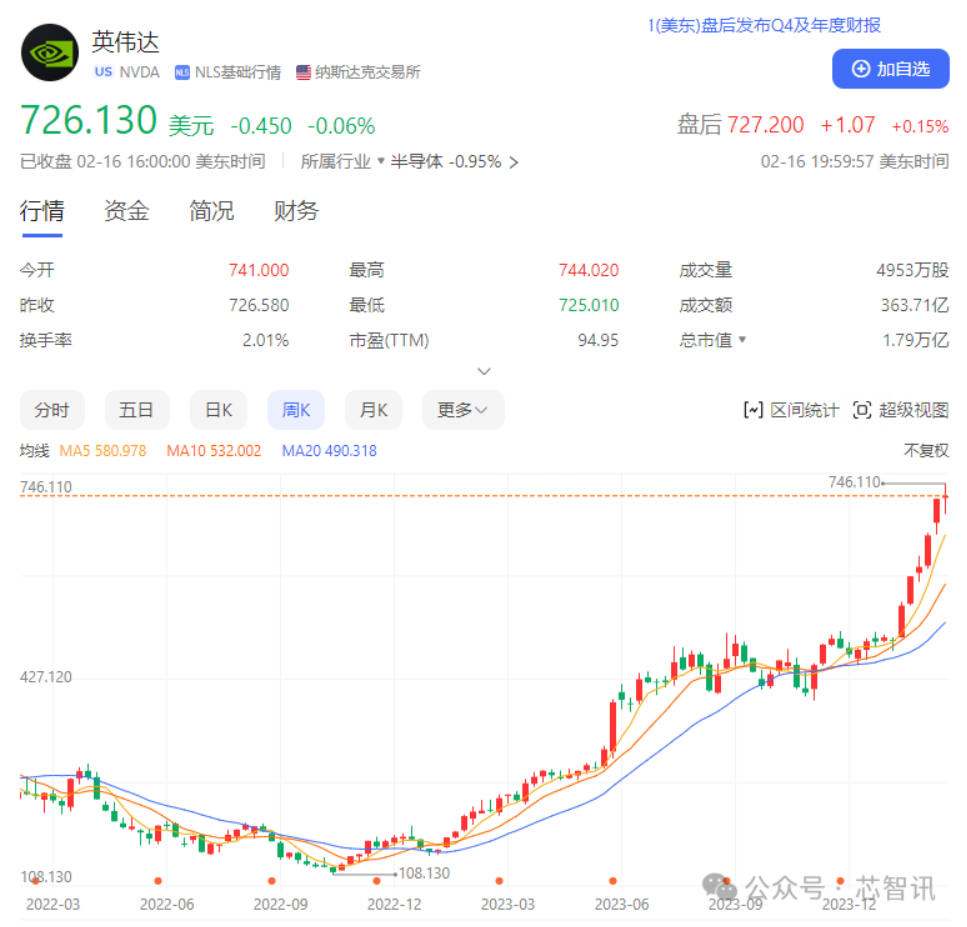Click the 总市值 value 1.79万亿
The image size is (967, 927).
[915, 340]
